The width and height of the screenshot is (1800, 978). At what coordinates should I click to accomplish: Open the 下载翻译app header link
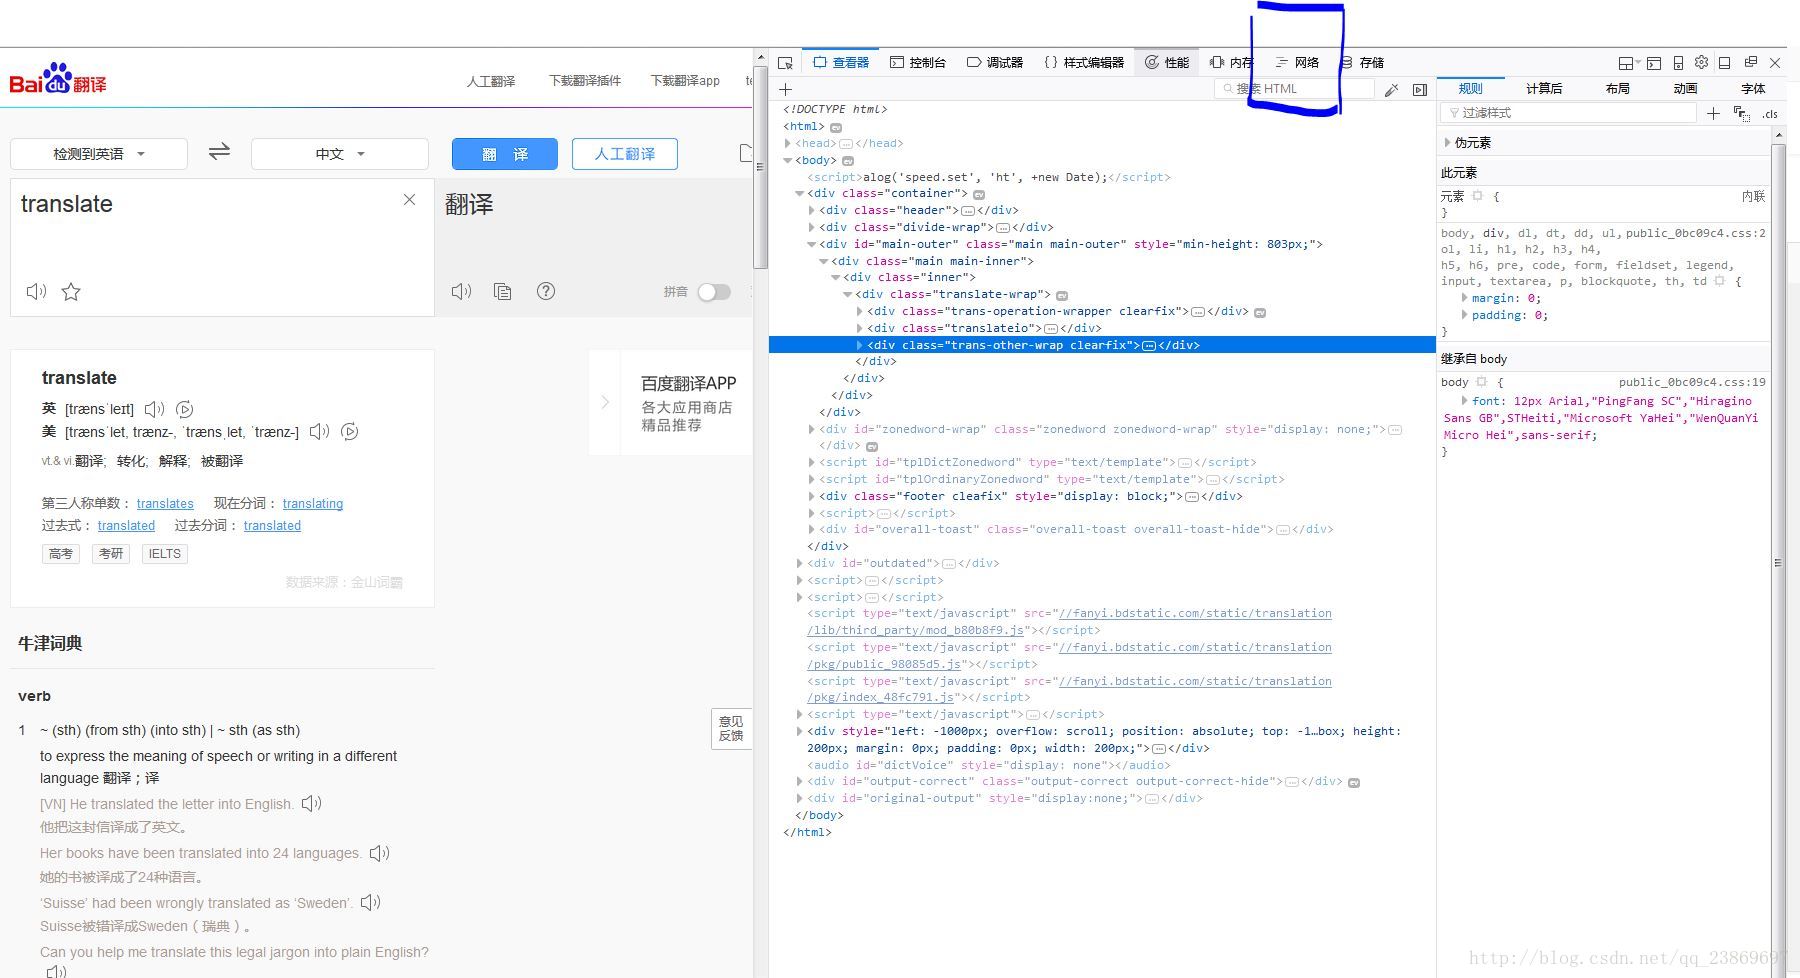685,81
